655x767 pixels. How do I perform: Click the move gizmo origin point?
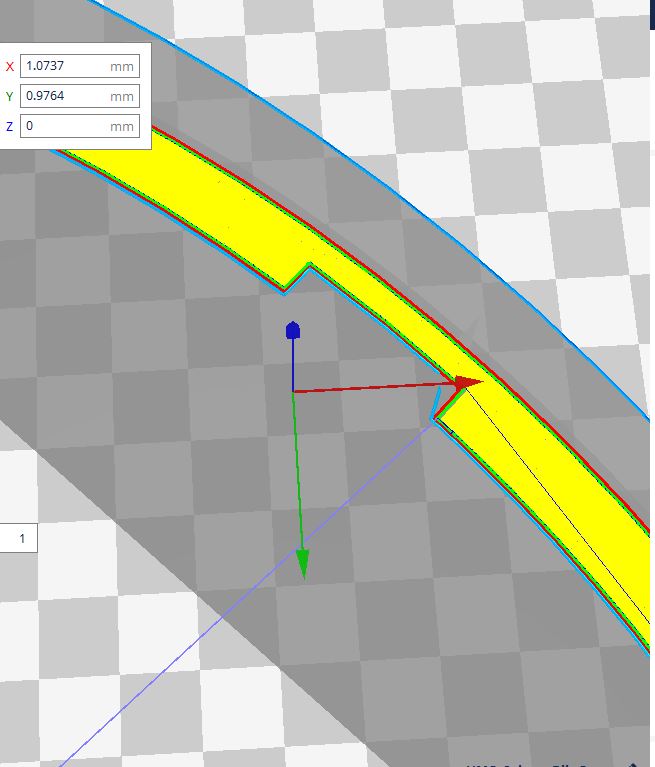tap(293, 391)
